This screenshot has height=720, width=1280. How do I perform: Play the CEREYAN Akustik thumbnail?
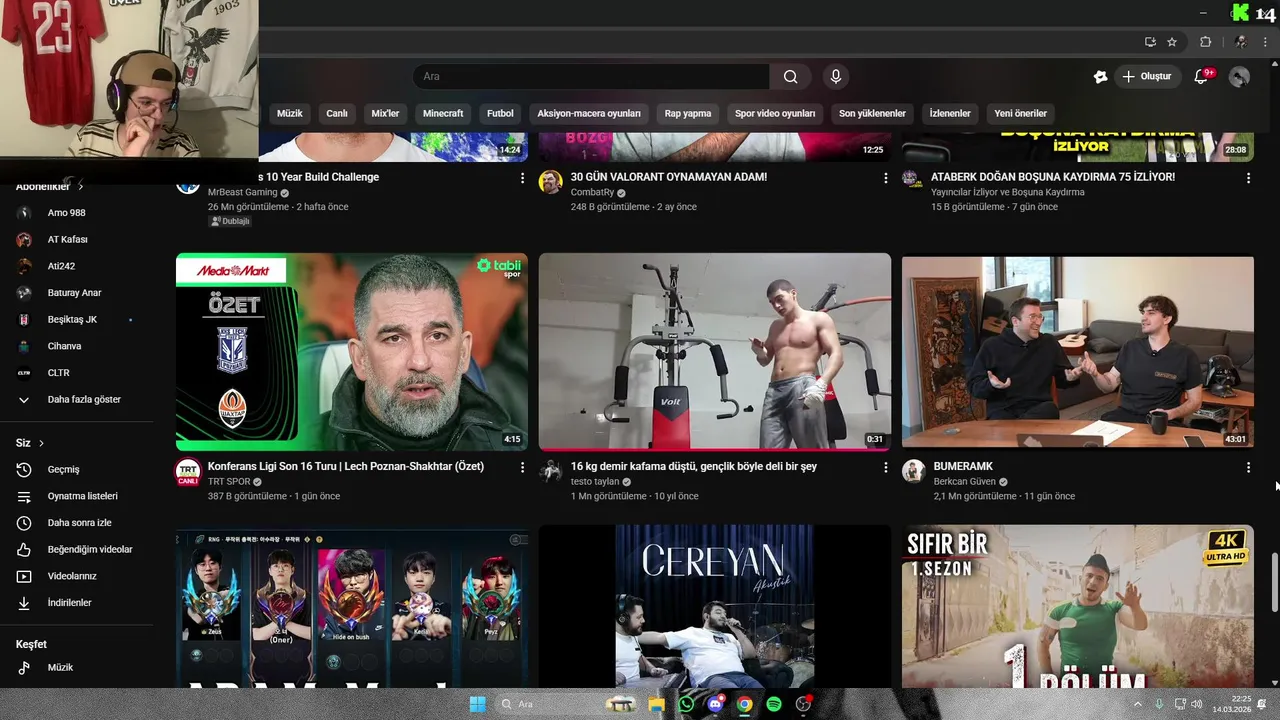(x=715, y=606)
